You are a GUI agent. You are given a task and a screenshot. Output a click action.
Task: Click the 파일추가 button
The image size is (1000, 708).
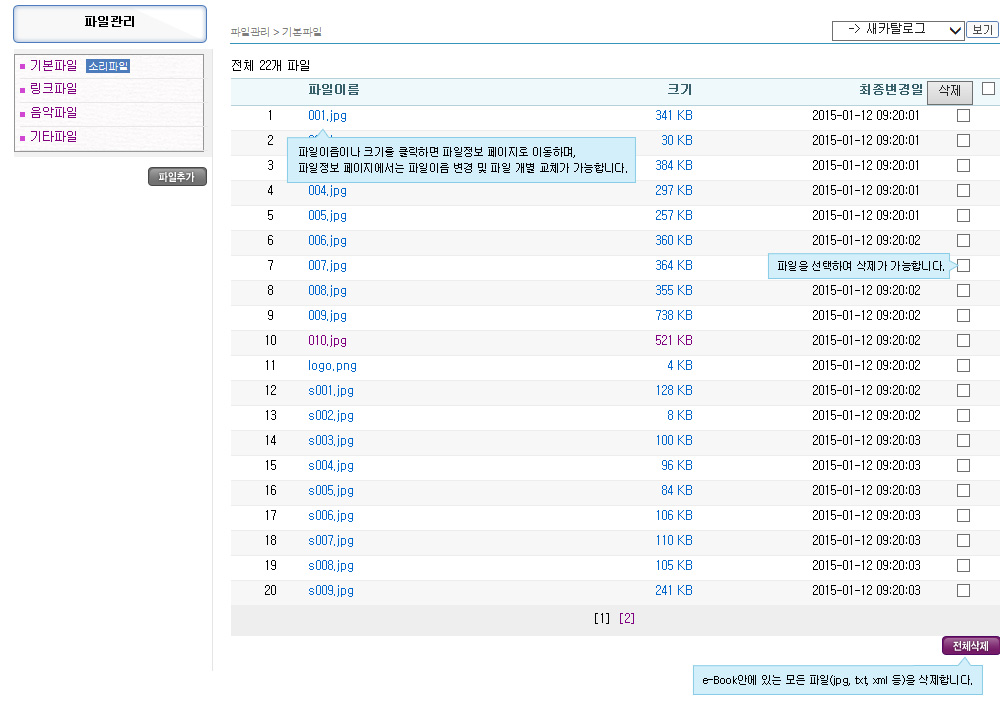coord(177,177)
